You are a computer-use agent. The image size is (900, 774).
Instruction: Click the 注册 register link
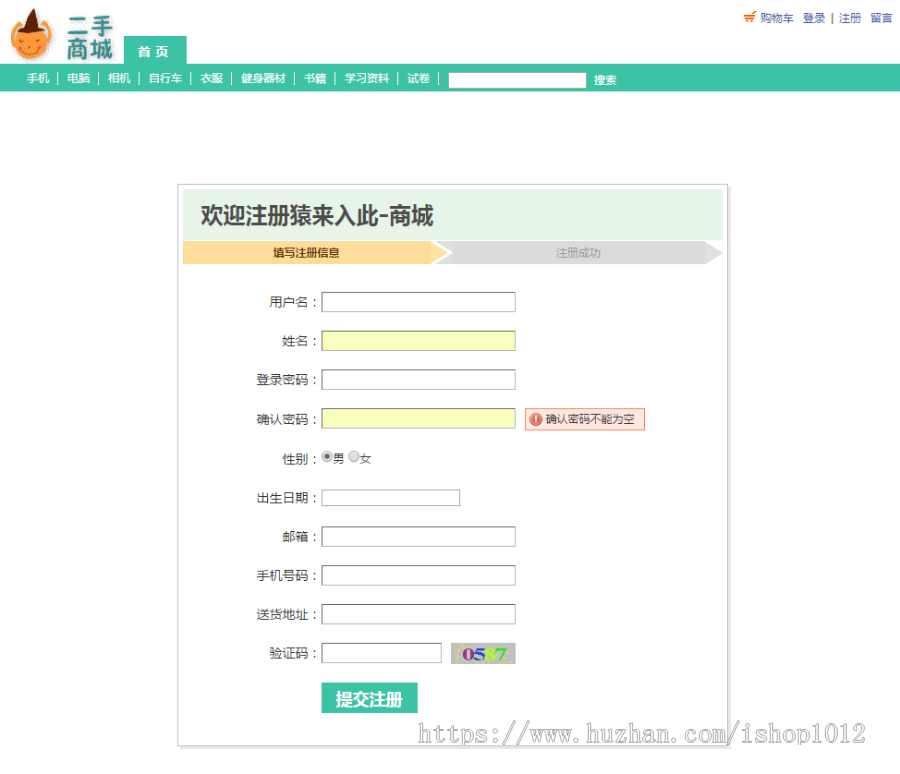(850, 17)
